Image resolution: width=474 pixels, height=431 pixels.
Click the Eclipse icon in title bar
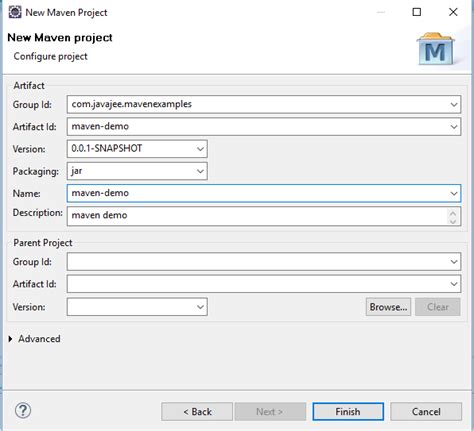15,12
